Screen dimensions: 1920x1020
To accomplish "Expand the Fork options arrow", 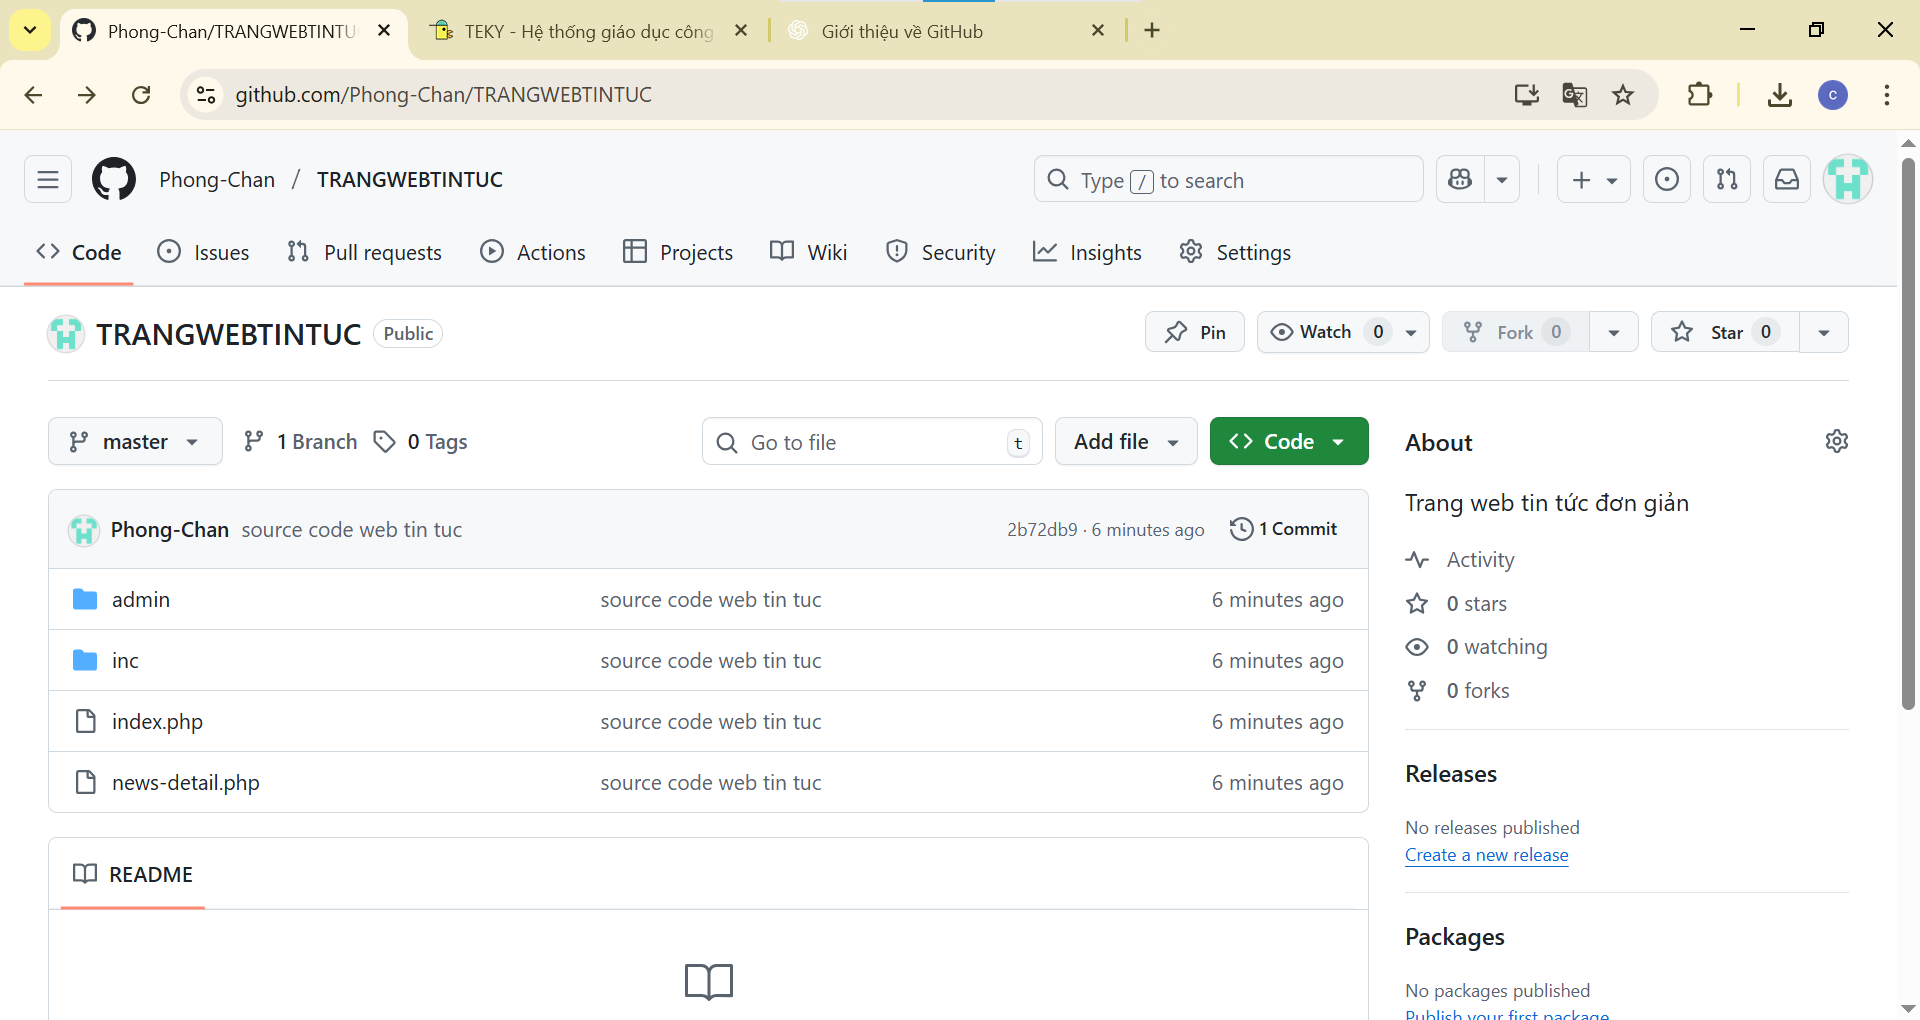I will (1614, 332).
